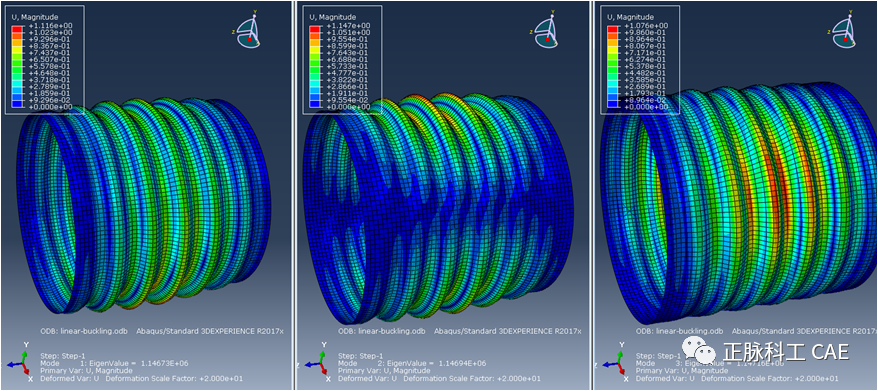The height and width of the screenshot is (391, 878).
Task: Click the 3D compass in middle viewport
Action: coord(547,30)
